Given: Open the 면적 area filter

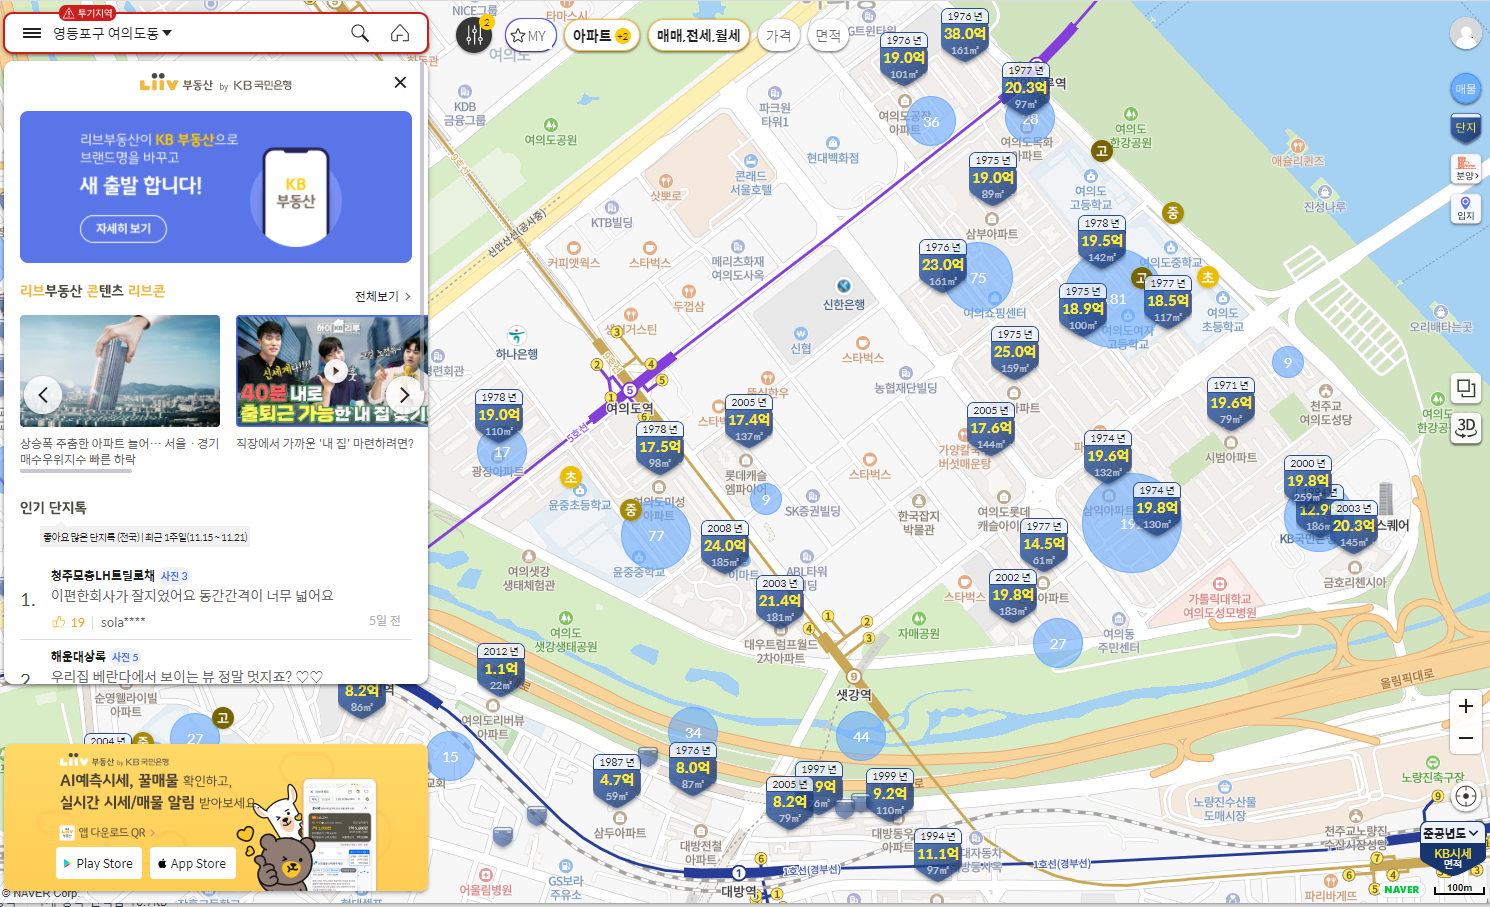Looking at the screenshot, I should point(828,36).
